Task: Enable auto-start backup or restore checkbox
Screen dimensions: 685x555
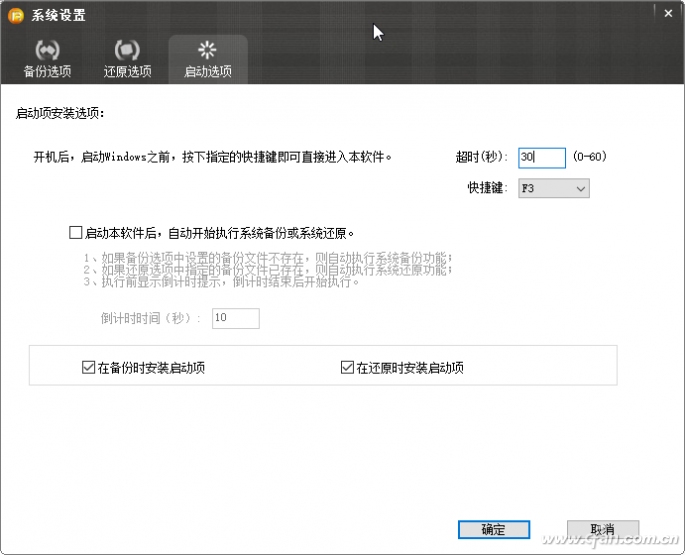Action: (76, 232)
